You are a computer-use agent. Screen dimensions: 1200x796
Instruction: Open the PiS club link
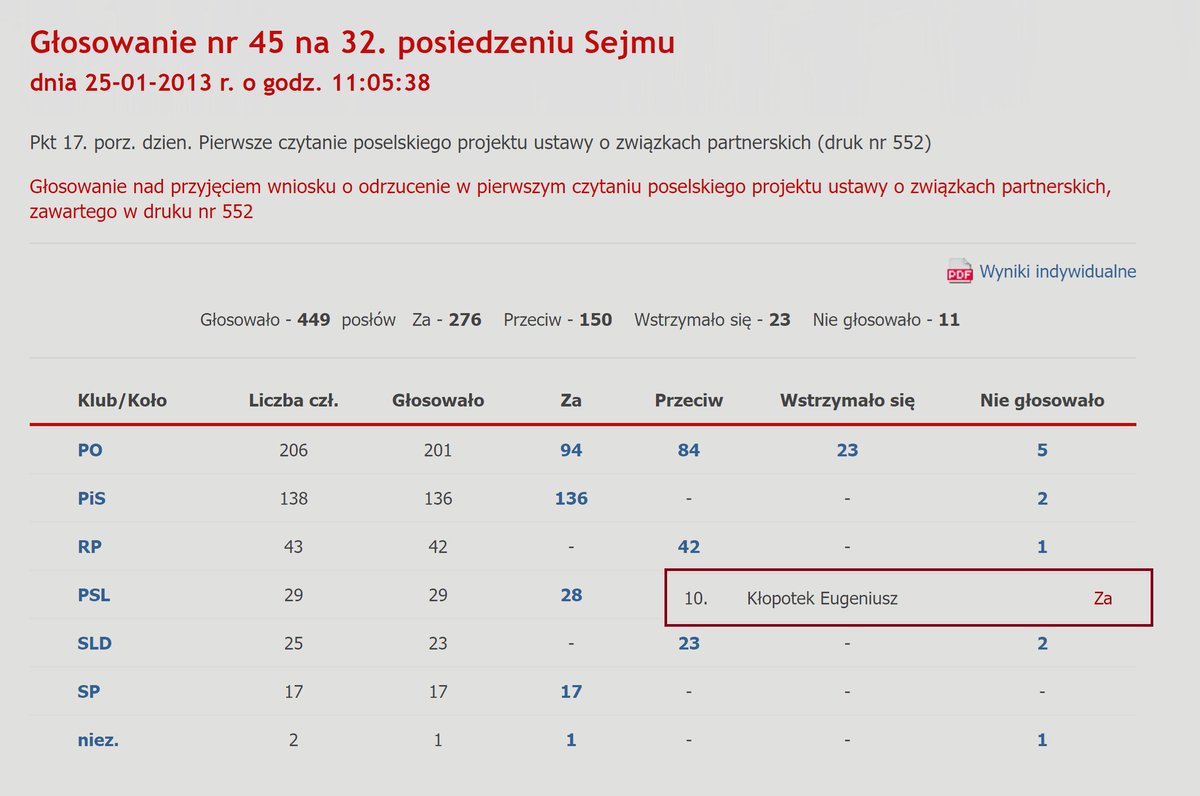(92, 498)
